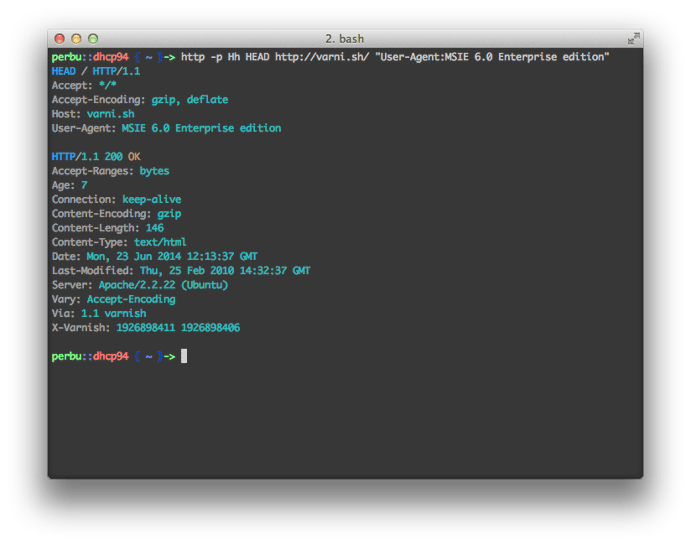Click the fullscreen arrows icon in title bar
Image resolution: width=691 pixels, height=545 pixels.
[633, 38]
